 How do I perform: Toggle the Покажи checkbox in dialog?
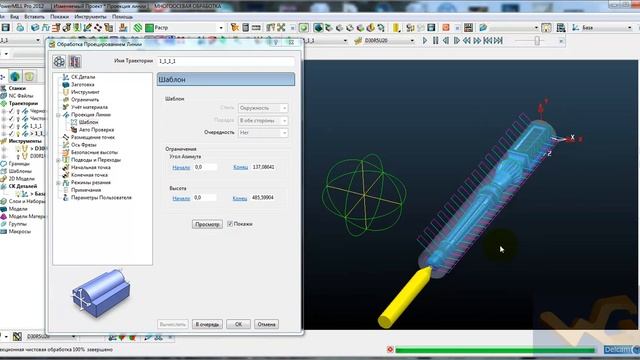[x=230, y=224]
